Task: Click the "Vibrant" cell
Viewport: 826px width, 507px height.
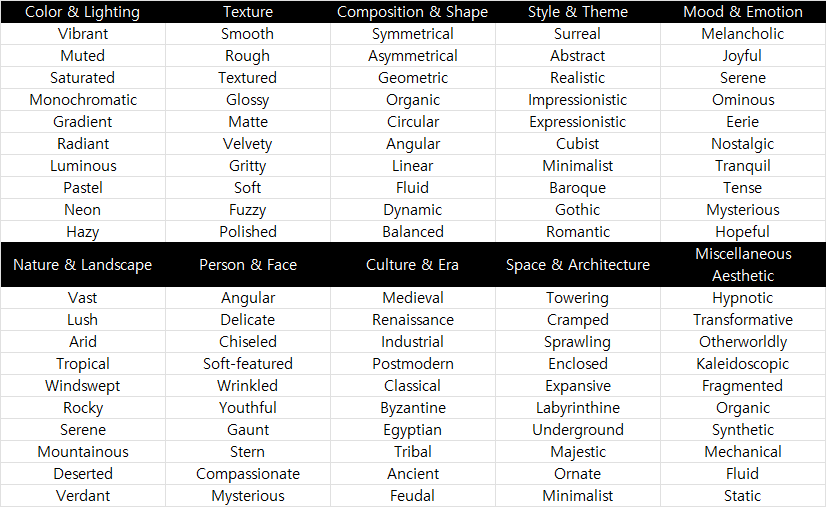Action: point(83,34)
